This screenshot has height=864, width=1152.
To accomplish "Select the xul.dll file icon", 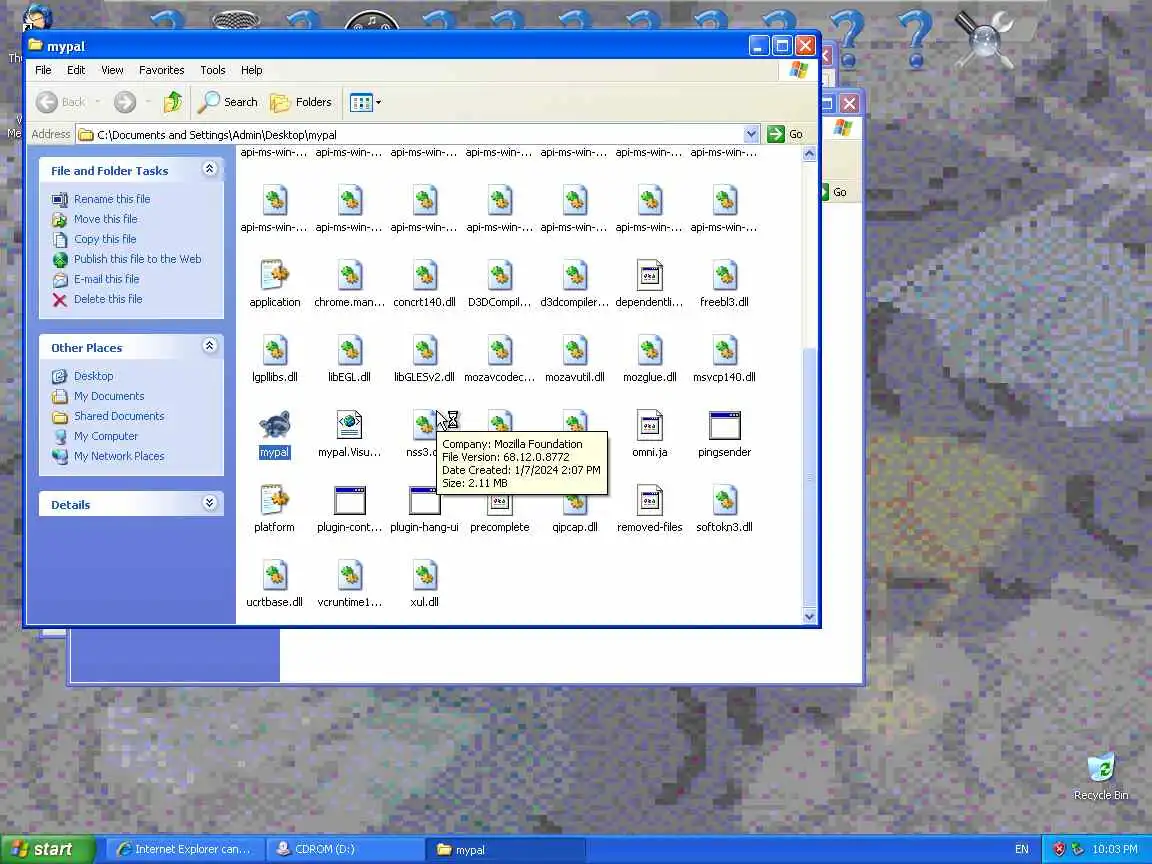I will click(x=425, y=575).
